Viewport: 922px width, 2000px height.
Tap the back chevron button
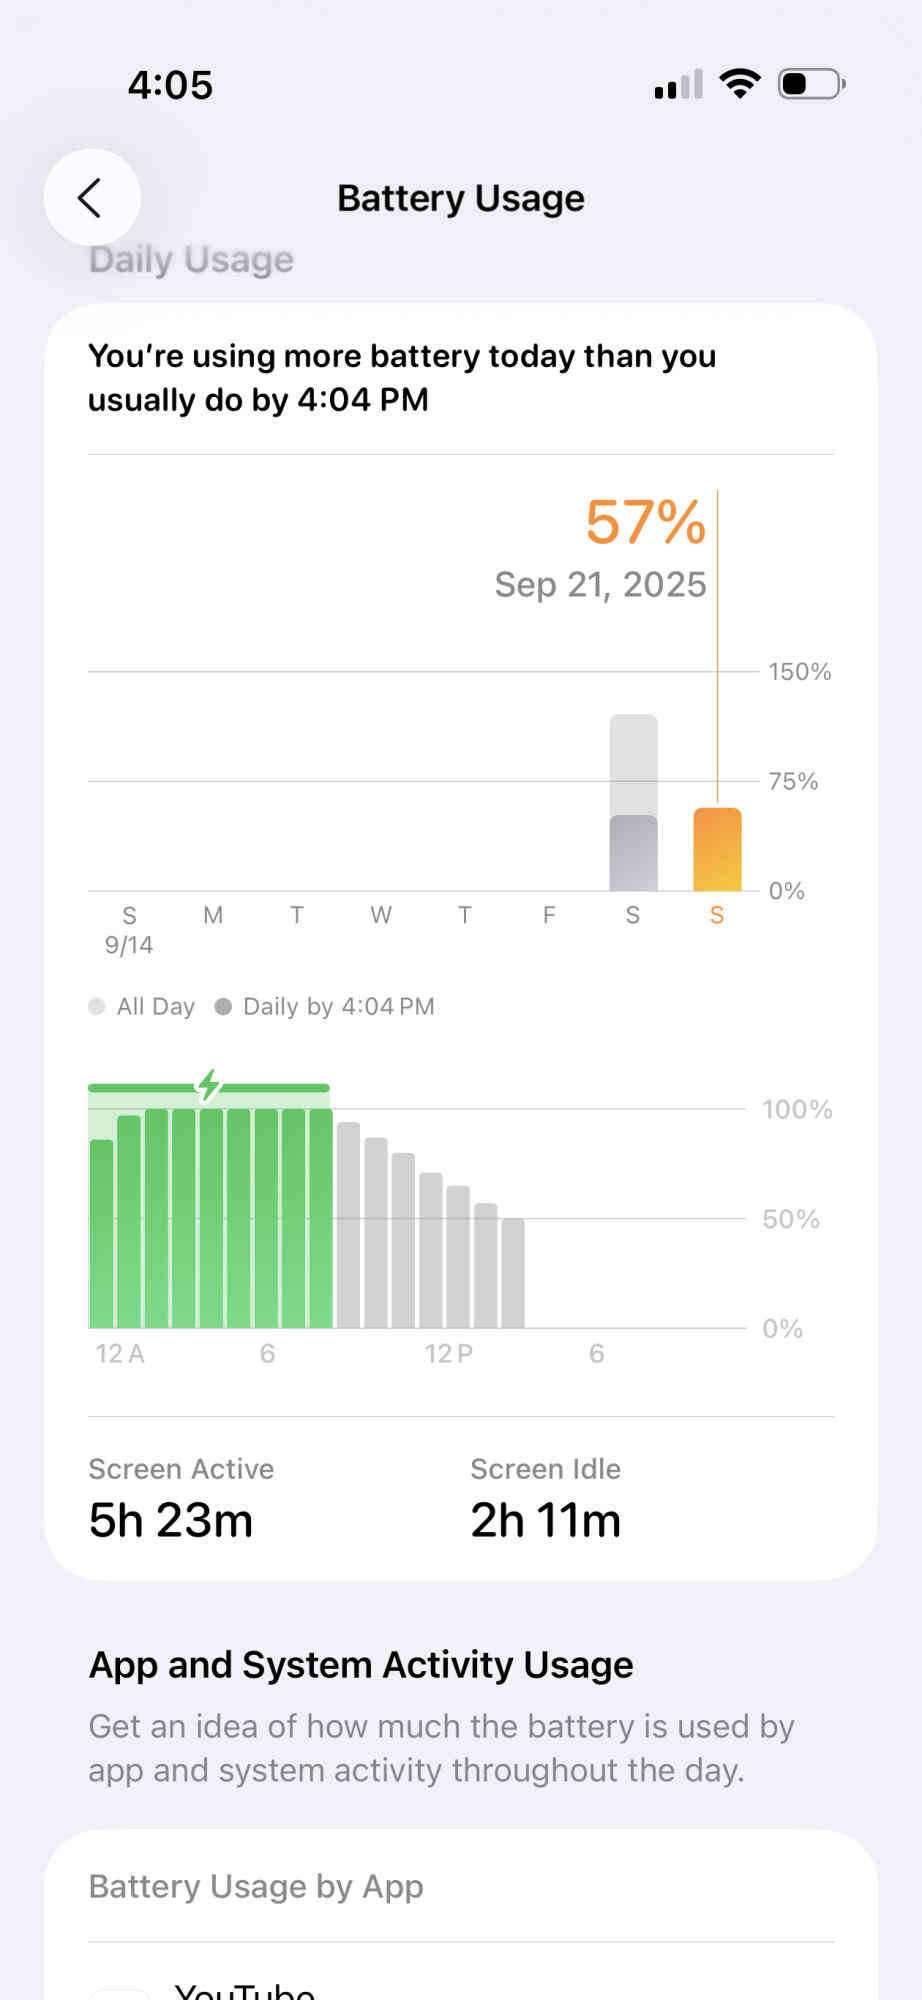click(x=91, y=198)
